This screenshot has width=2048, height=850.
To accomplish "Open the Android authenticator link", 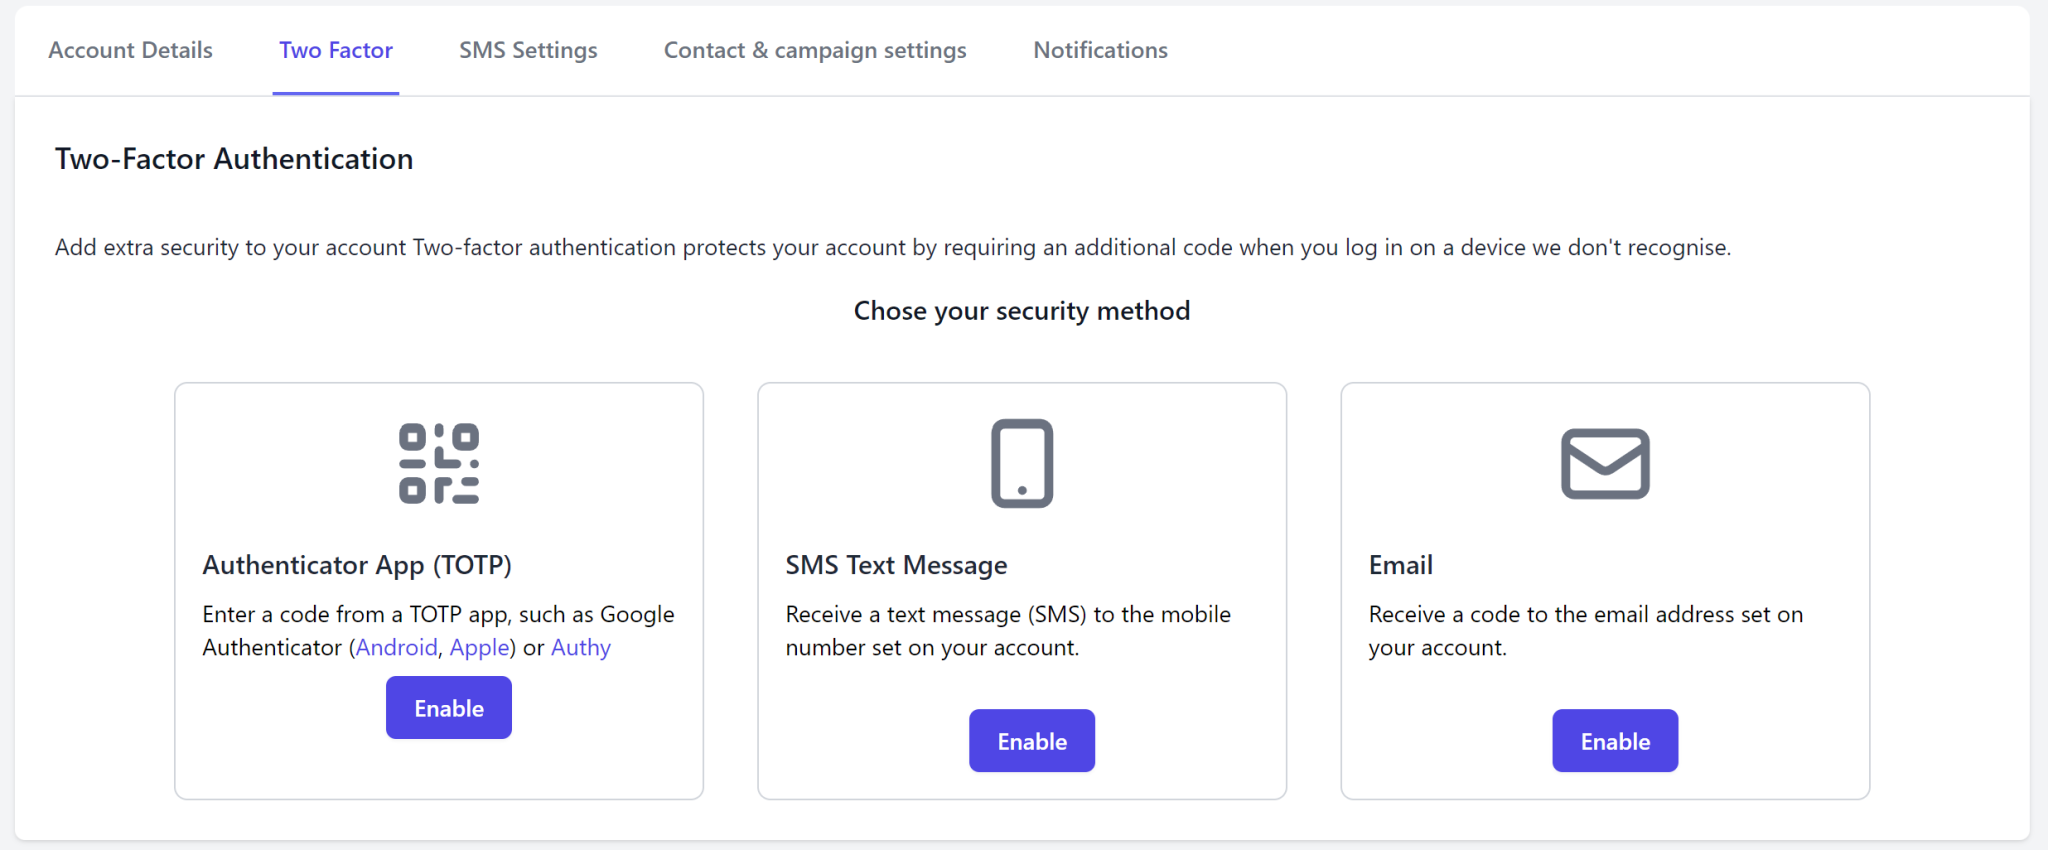I will (x=396, y=647).
